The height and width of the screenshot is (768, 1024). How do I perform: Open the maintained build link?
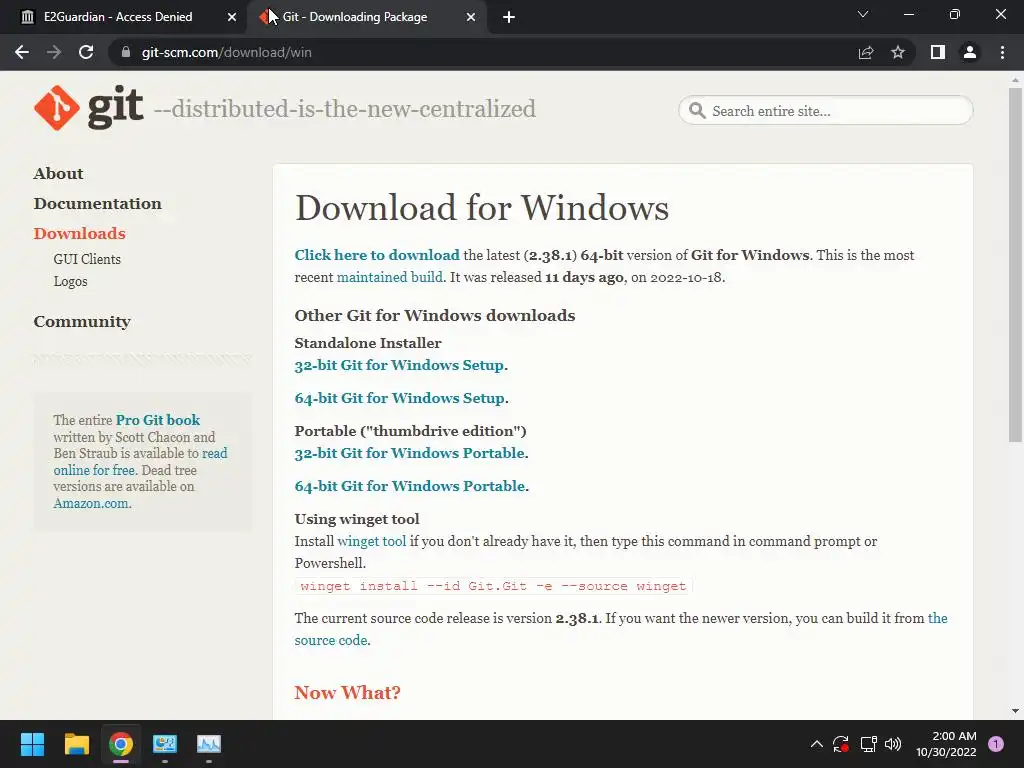click(x=389, y=277)
